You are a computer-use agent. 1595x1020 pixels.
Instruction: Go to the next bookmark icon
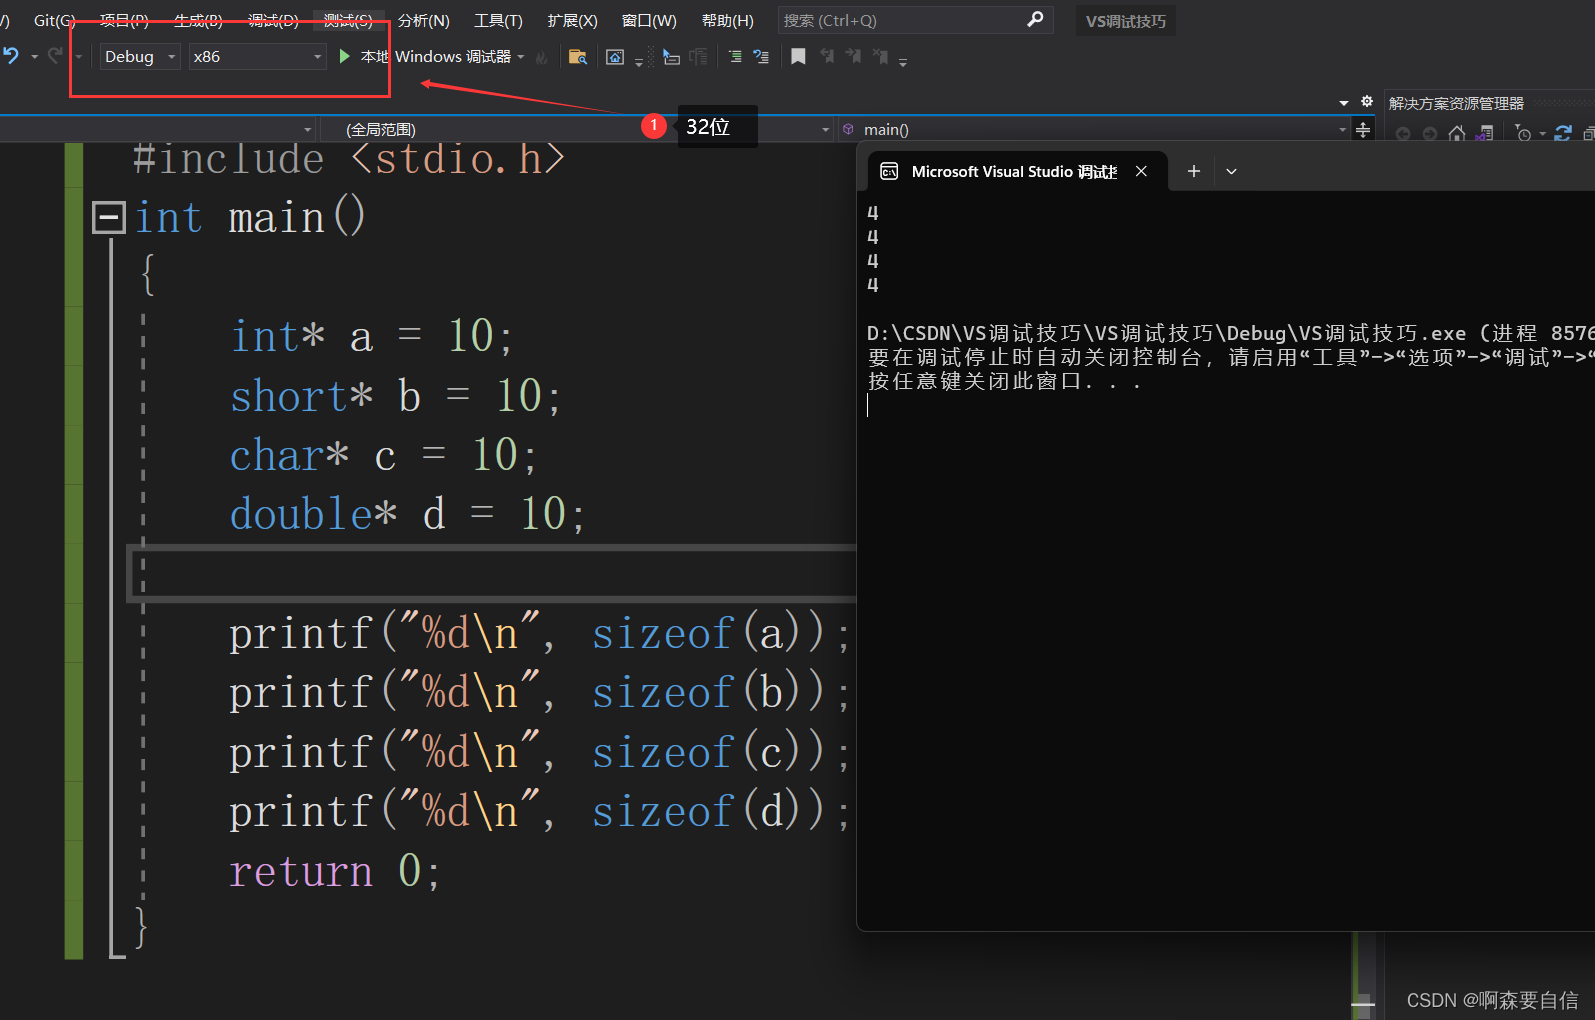coord(853,56)
